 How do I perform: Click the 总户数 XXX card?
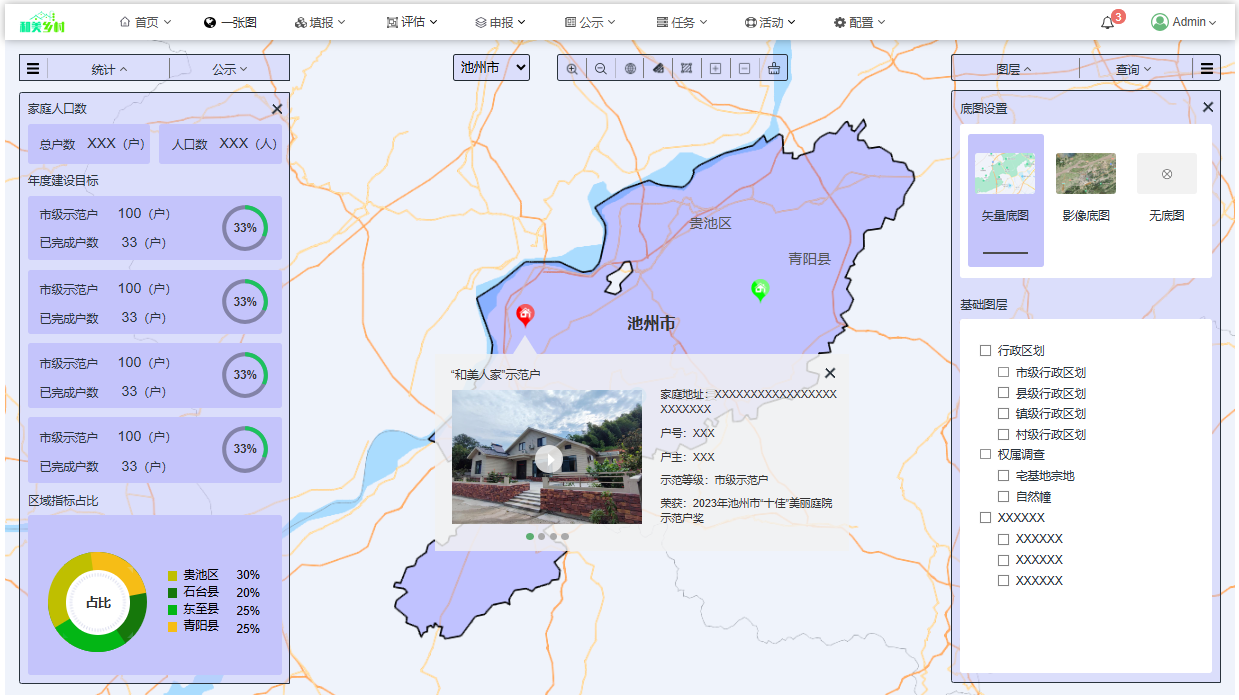pos(89,144)
